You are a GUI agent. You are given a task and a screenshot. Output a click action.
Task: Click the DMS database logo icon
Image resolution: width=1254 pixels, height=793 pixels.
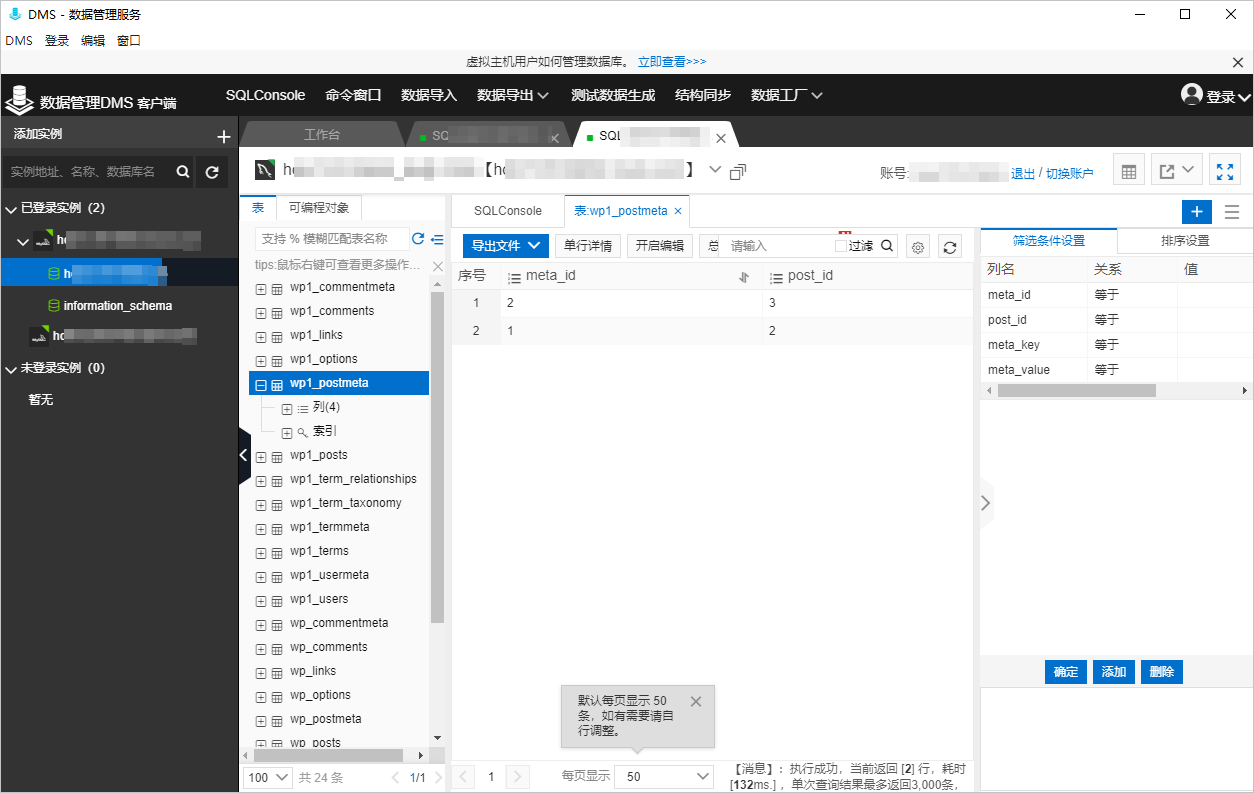click(18, 98)
